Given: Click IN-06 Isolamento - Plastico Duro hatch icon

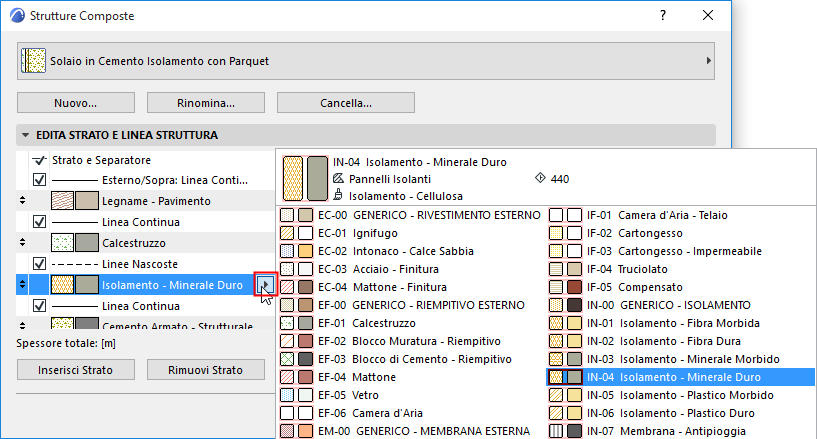Looking at the screenshot, I should (x=556, y=413).
